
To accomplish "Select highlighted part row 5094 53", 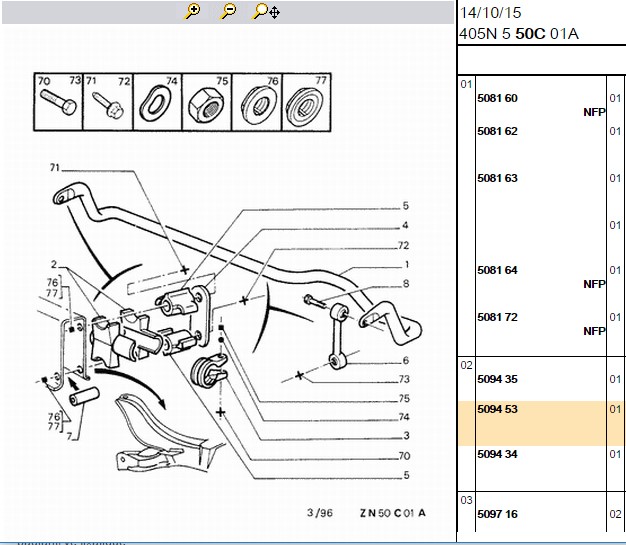I will pyautogui.click(x=542, y=424).
